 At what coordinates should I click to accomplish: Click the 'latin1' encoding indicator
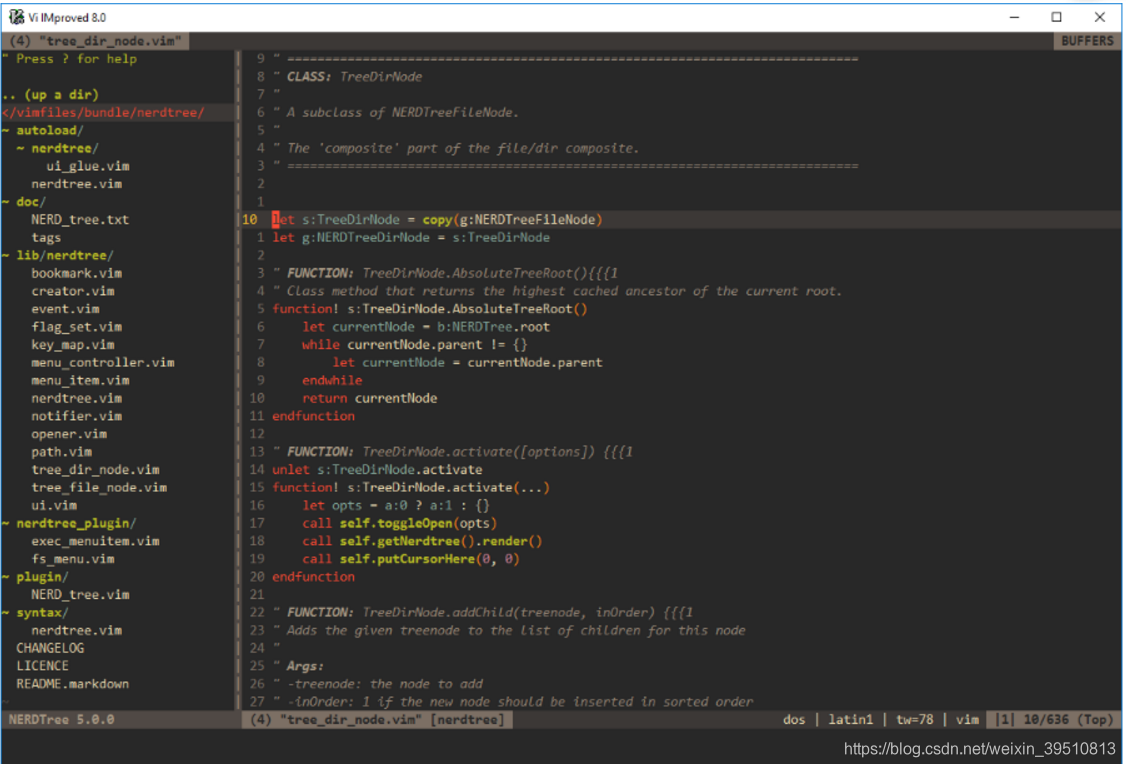click(851, 720)
